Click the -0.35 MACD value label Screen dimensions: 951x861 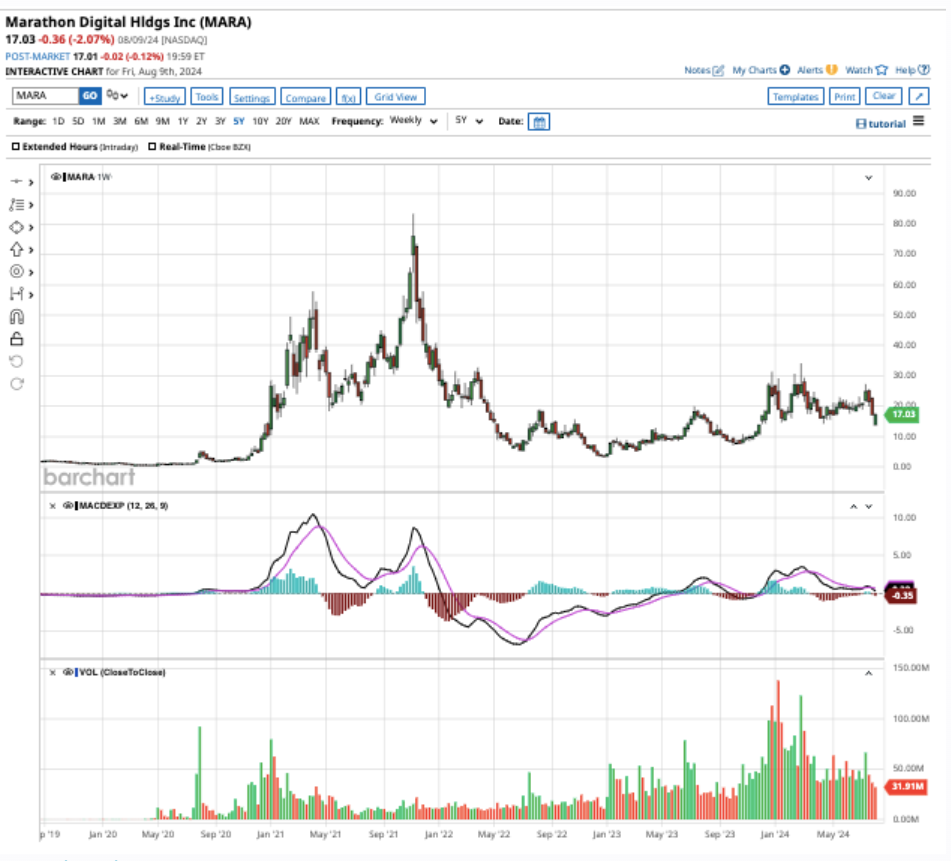tap(902, 595)
